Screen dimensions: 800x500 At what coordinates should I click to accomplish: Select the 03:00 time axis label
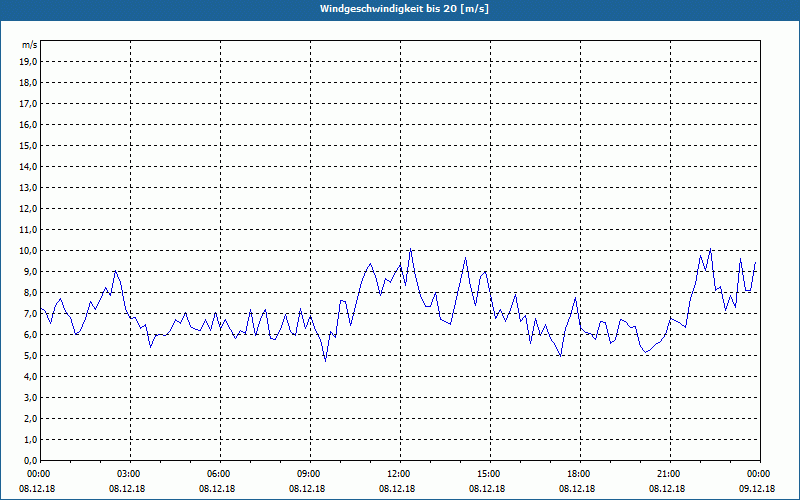point(128,474)
